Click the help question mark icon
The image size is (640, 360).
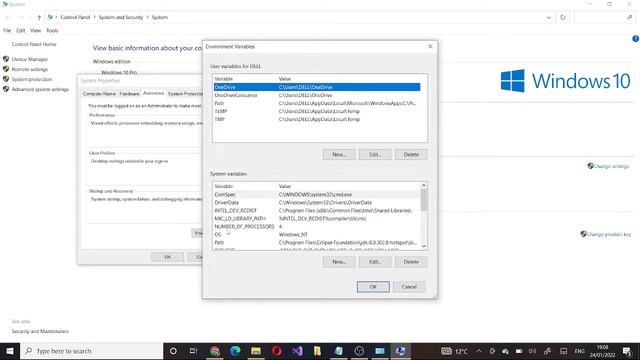(636, 39)
